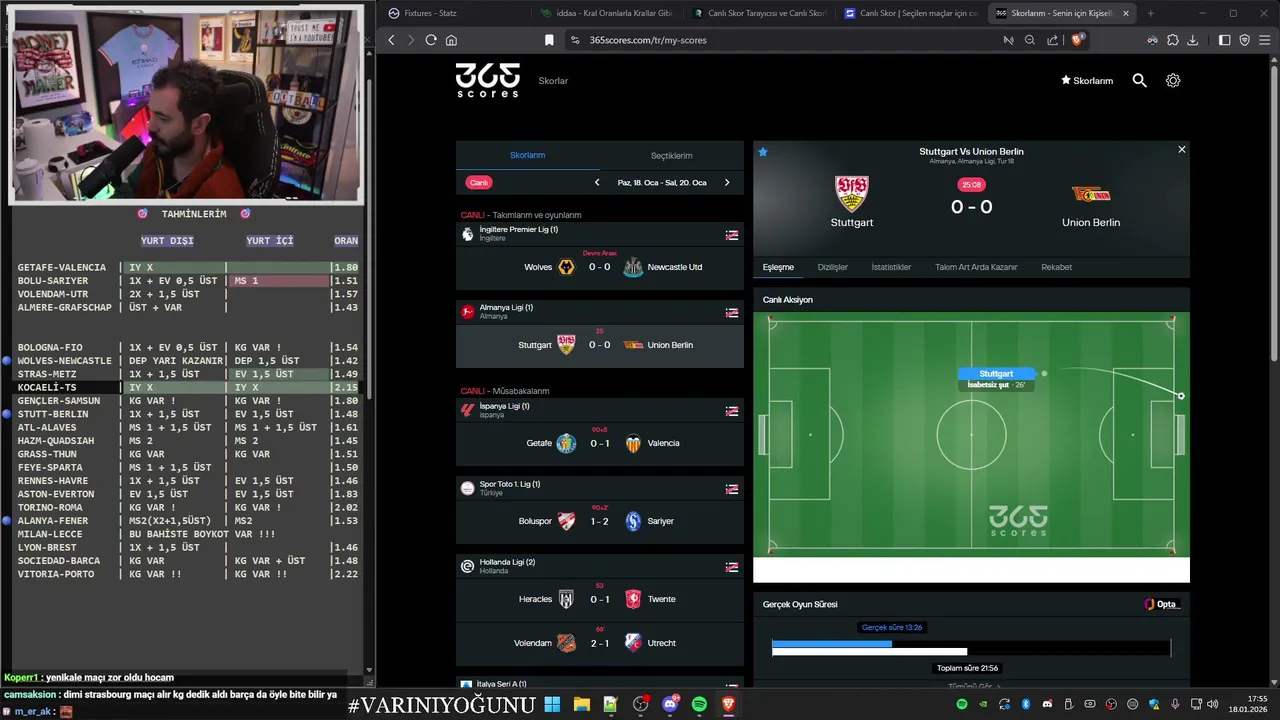Open the Getafe vs Valencia match

600,443
